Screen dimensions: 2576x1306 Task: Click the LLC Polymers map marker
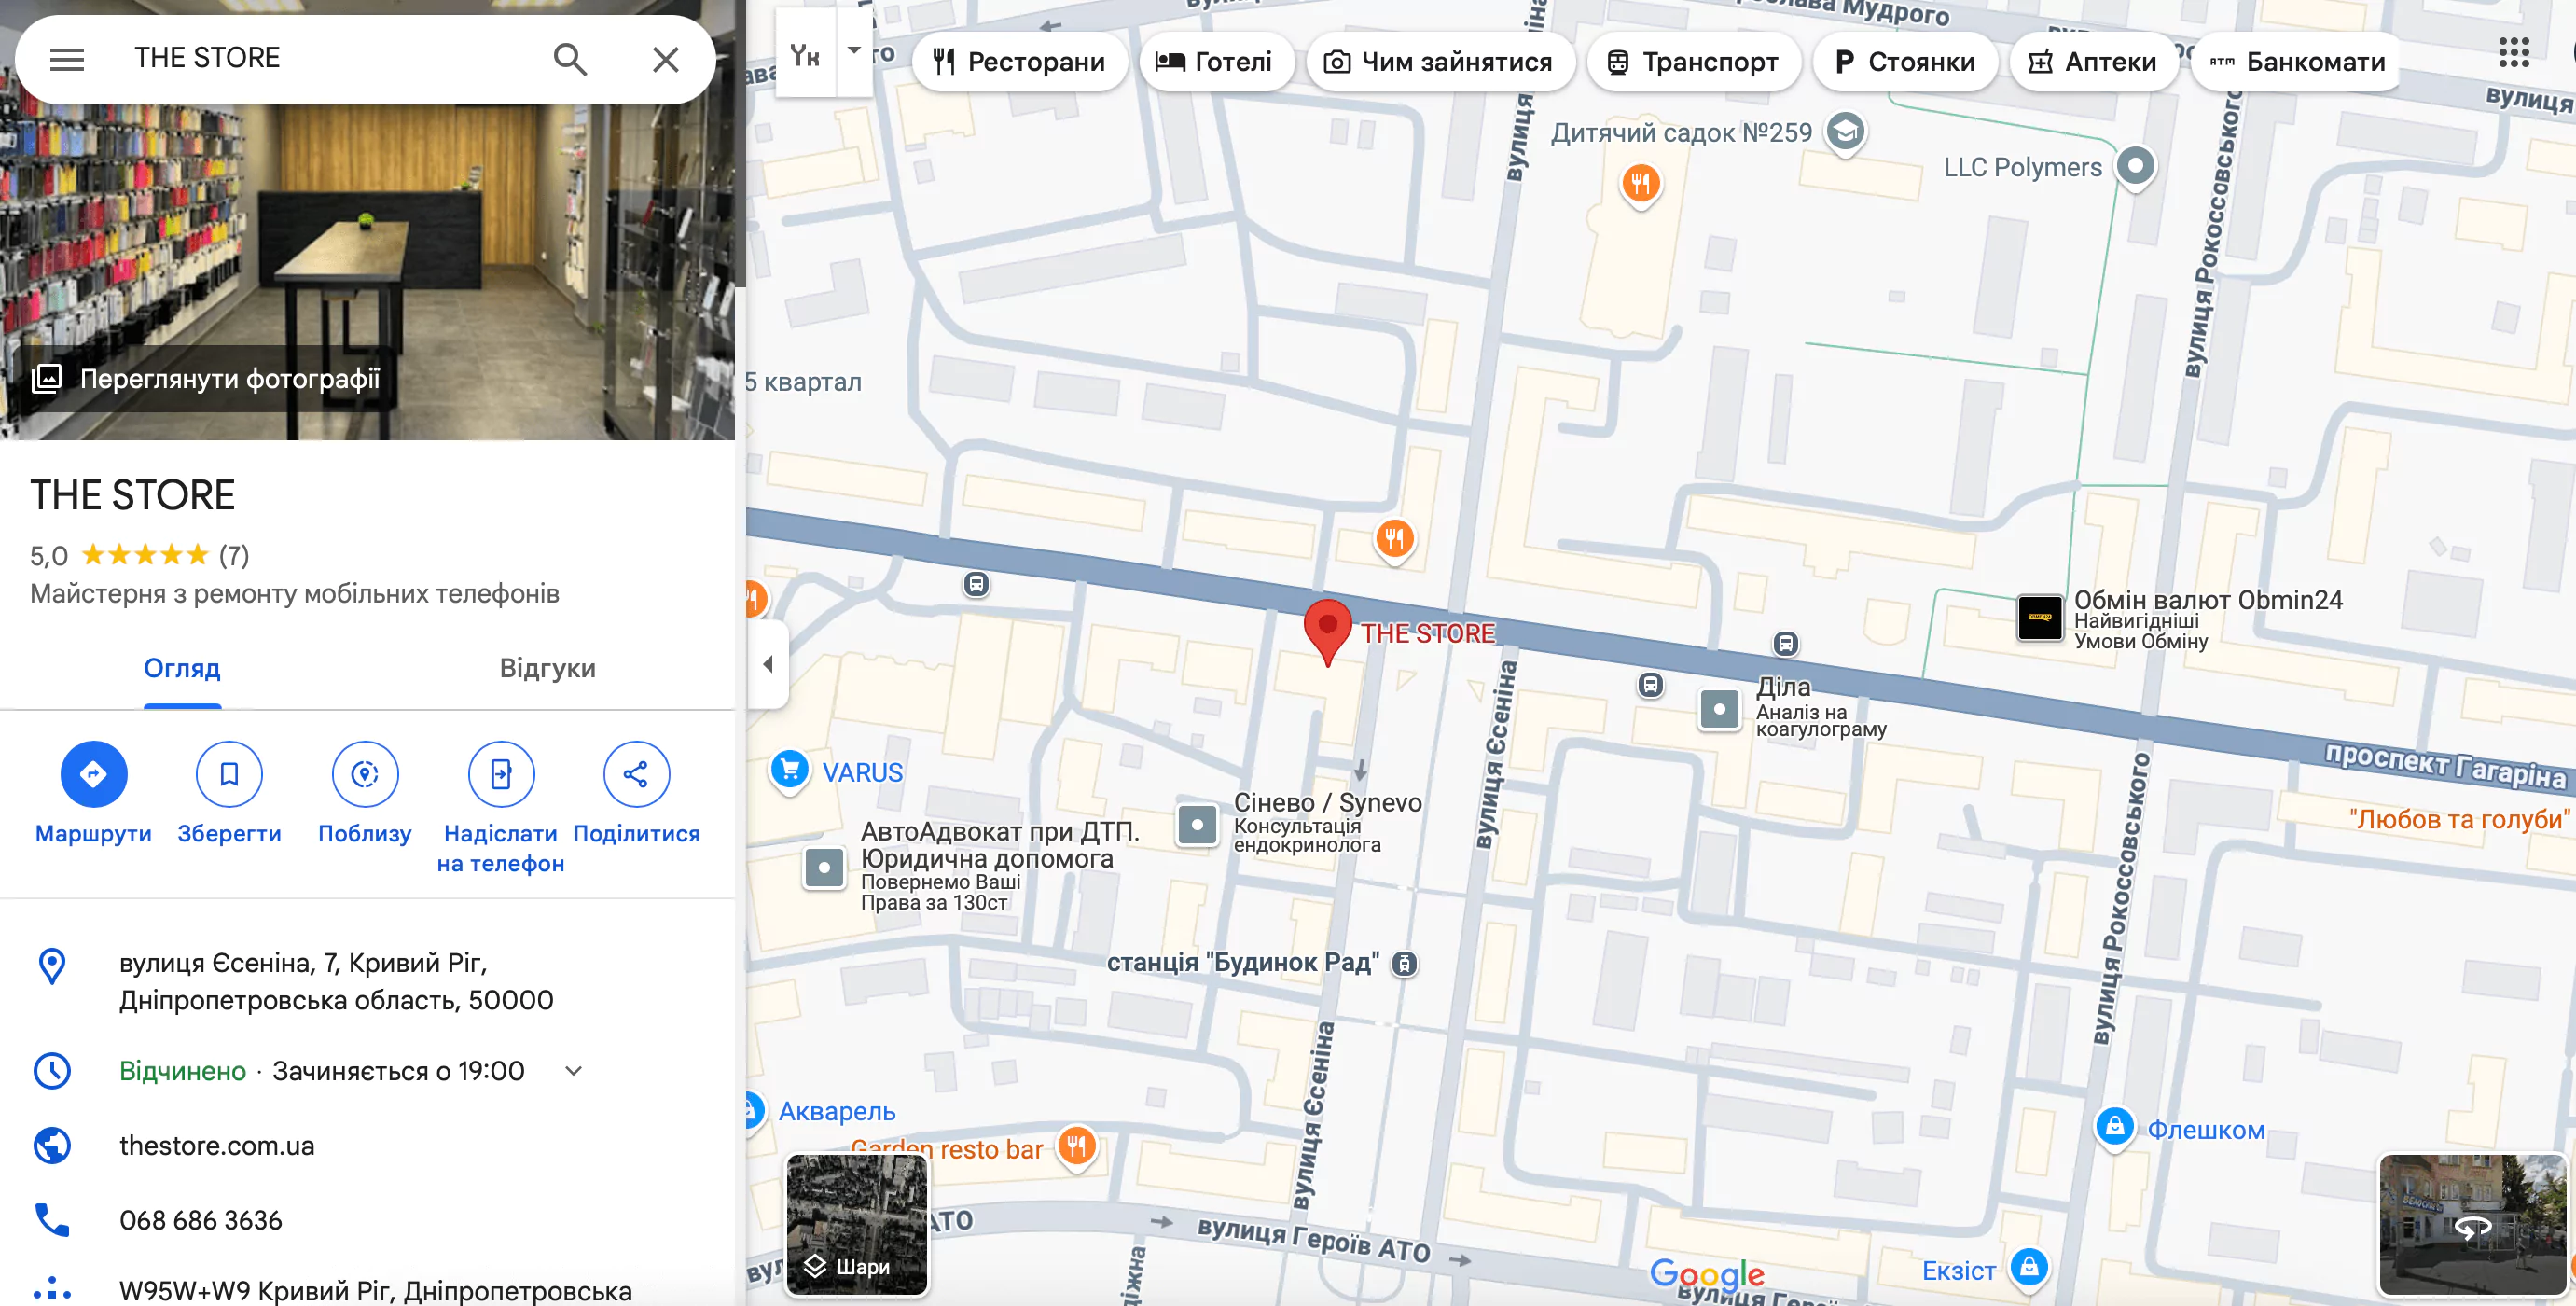(2135, 166)
